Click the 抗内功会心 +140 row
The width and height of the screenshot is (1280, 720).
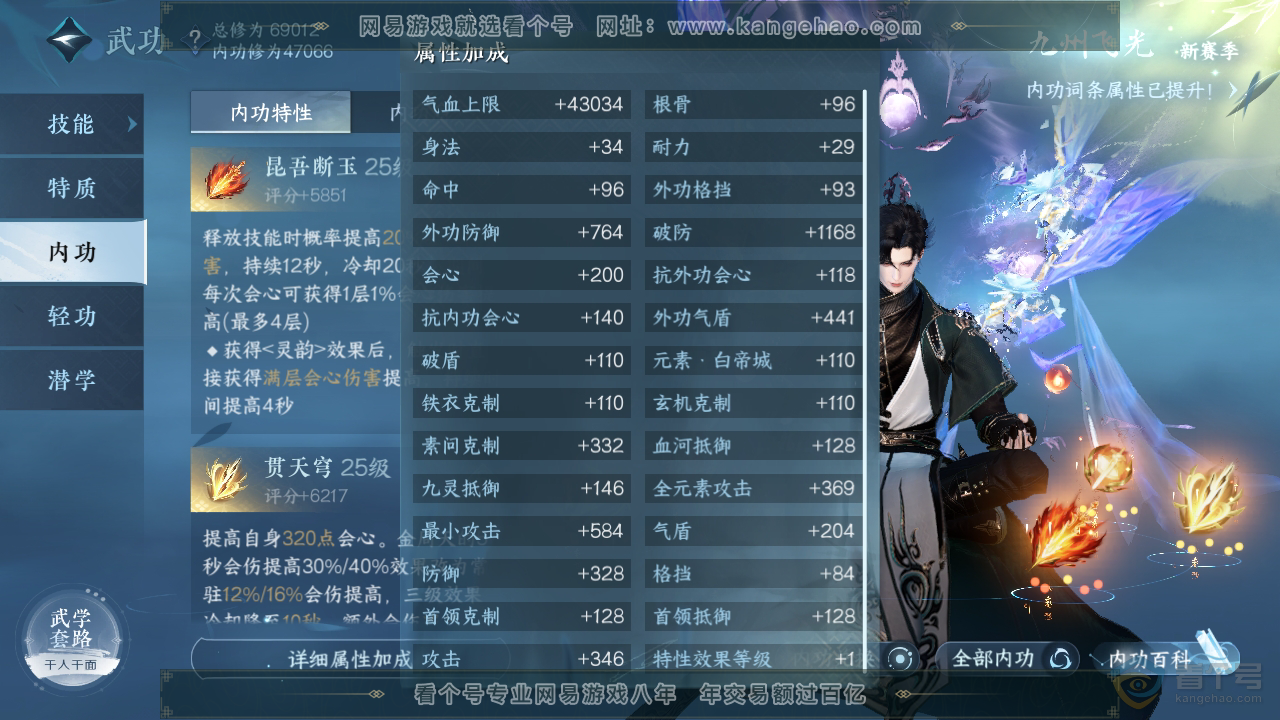pos(522,317)
